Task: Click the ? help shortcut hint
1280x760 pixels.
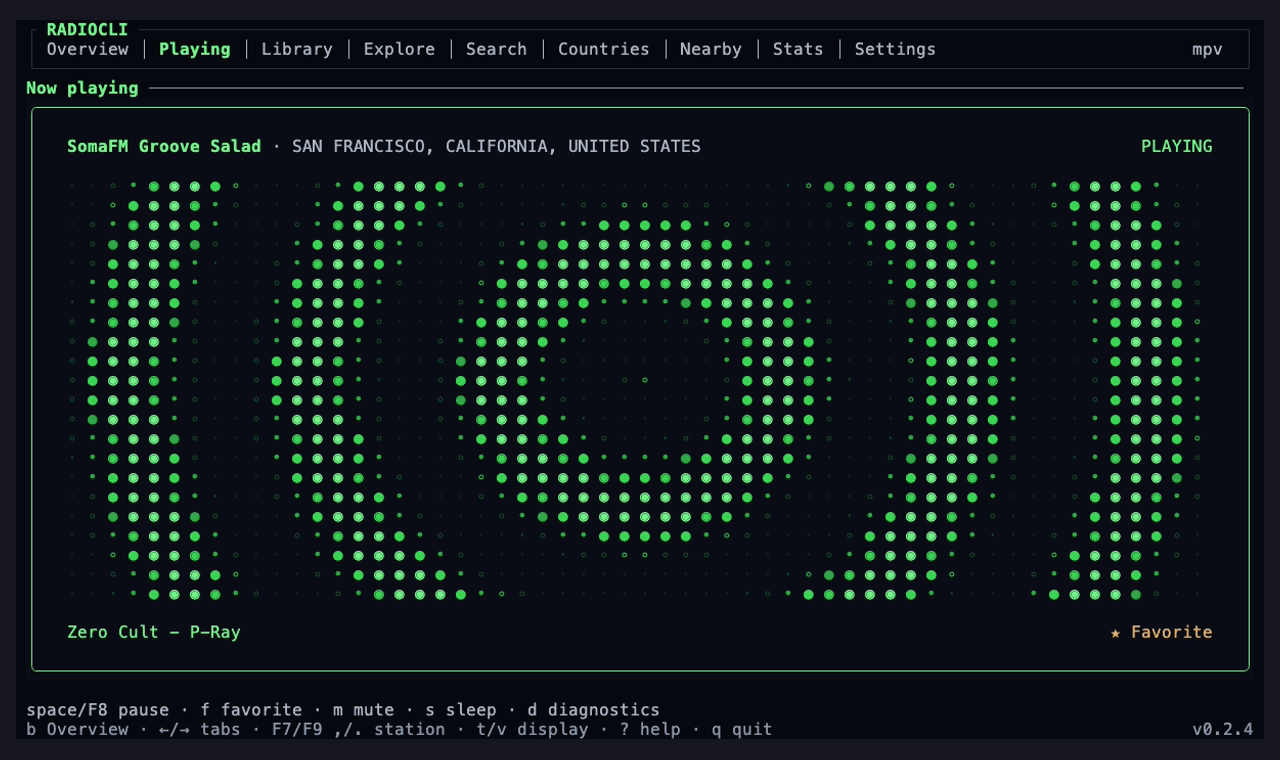Action: (x=650, y=729)
